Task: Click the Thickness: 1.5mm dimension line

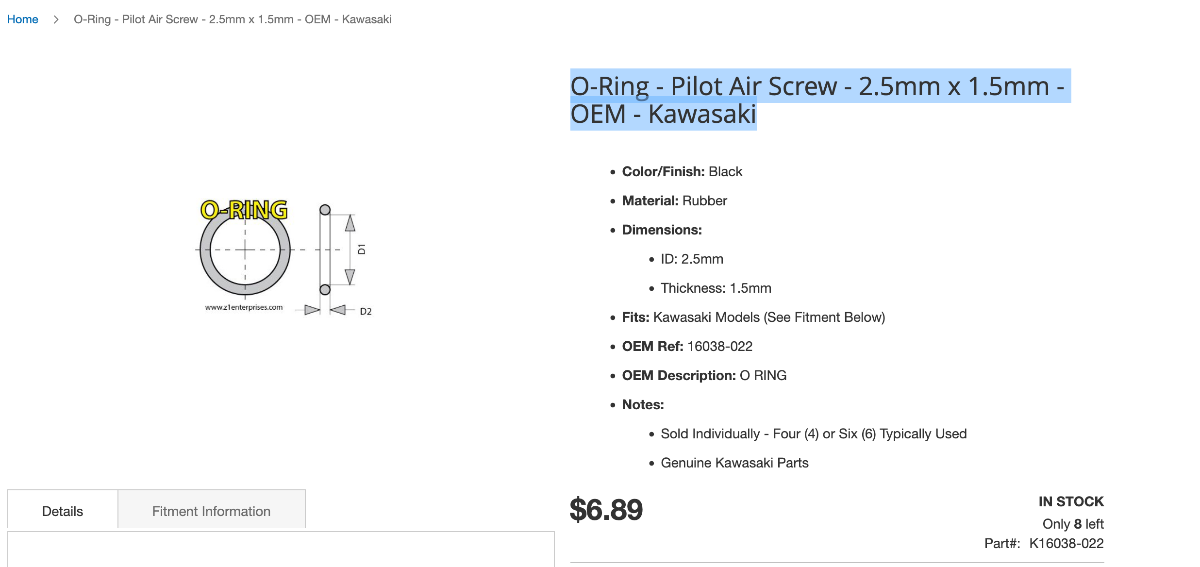Action: click(x=716, y=288)
